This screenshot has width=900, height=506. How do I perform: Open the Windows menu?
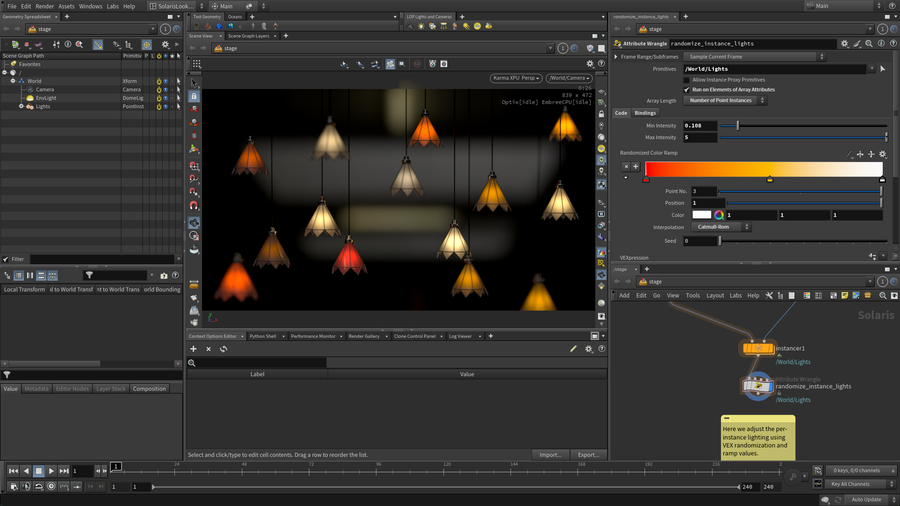click(90, 6)
